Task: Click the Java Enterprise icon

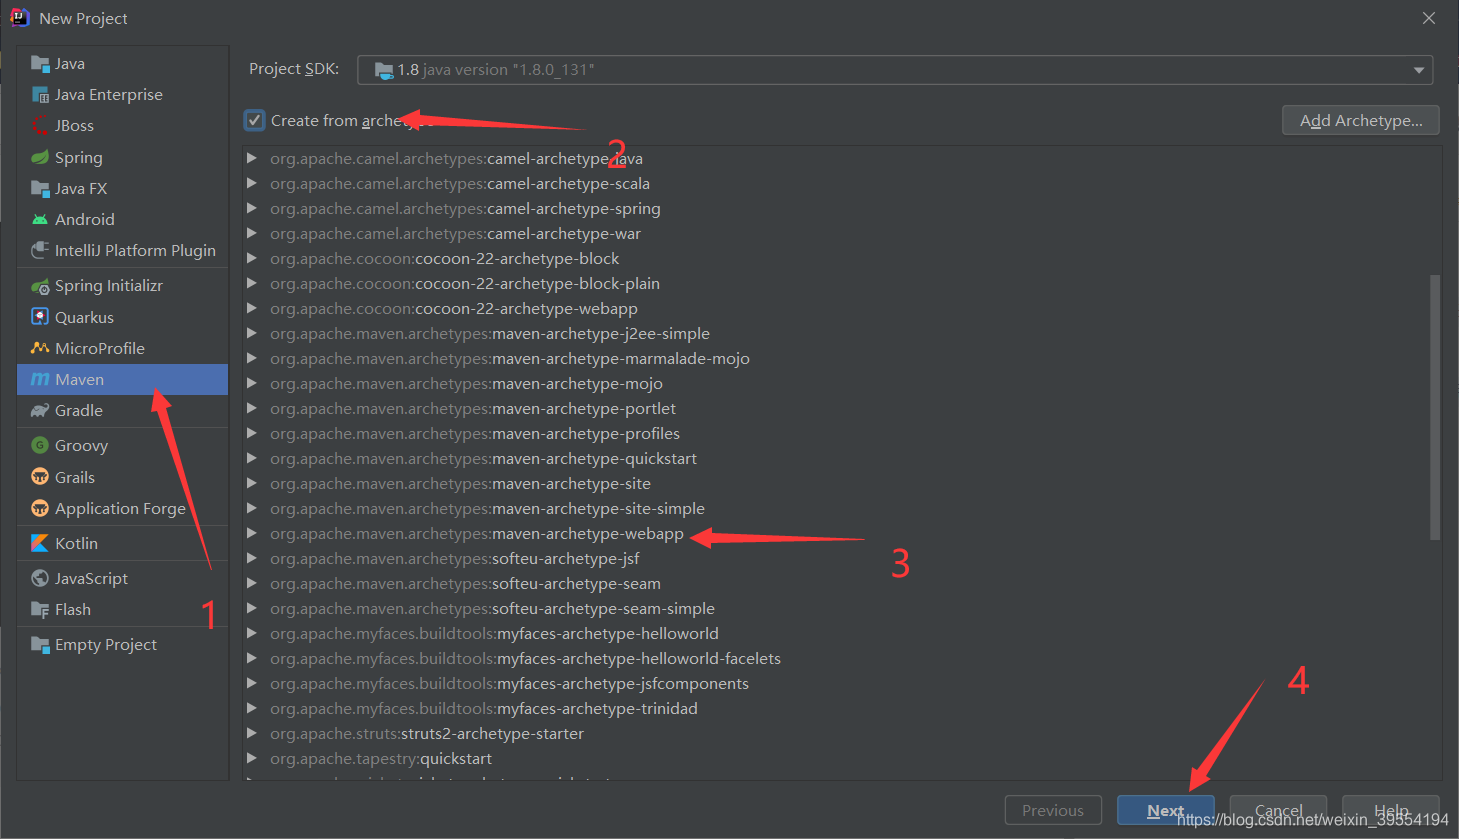Action: [x=40, y=95]
